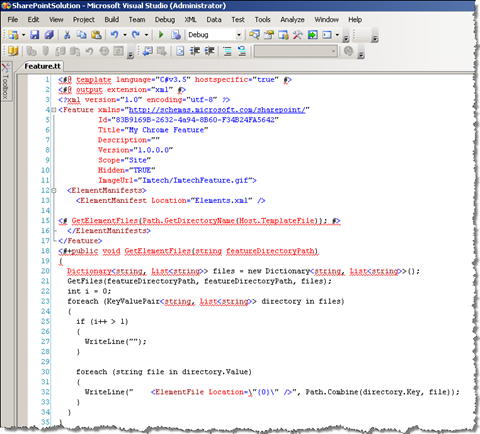
Task: Click the ElementManifest Location Elements.xml line
Action: [x=171, y=200]
